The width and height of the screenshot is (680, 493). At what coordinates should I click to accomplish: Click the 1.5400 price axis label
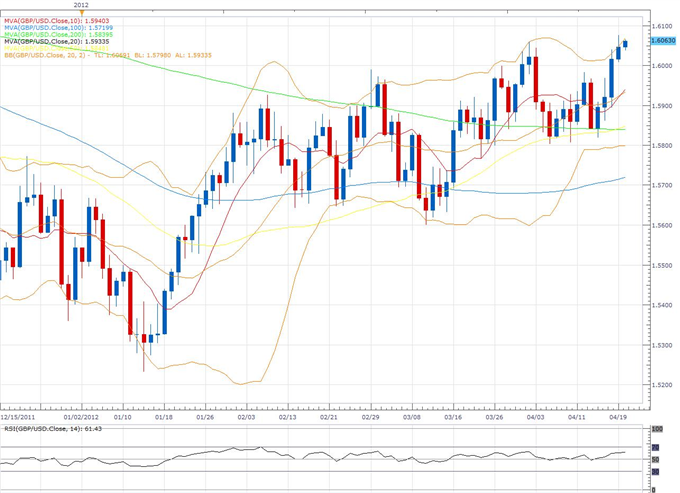click(x=662, y=305)
